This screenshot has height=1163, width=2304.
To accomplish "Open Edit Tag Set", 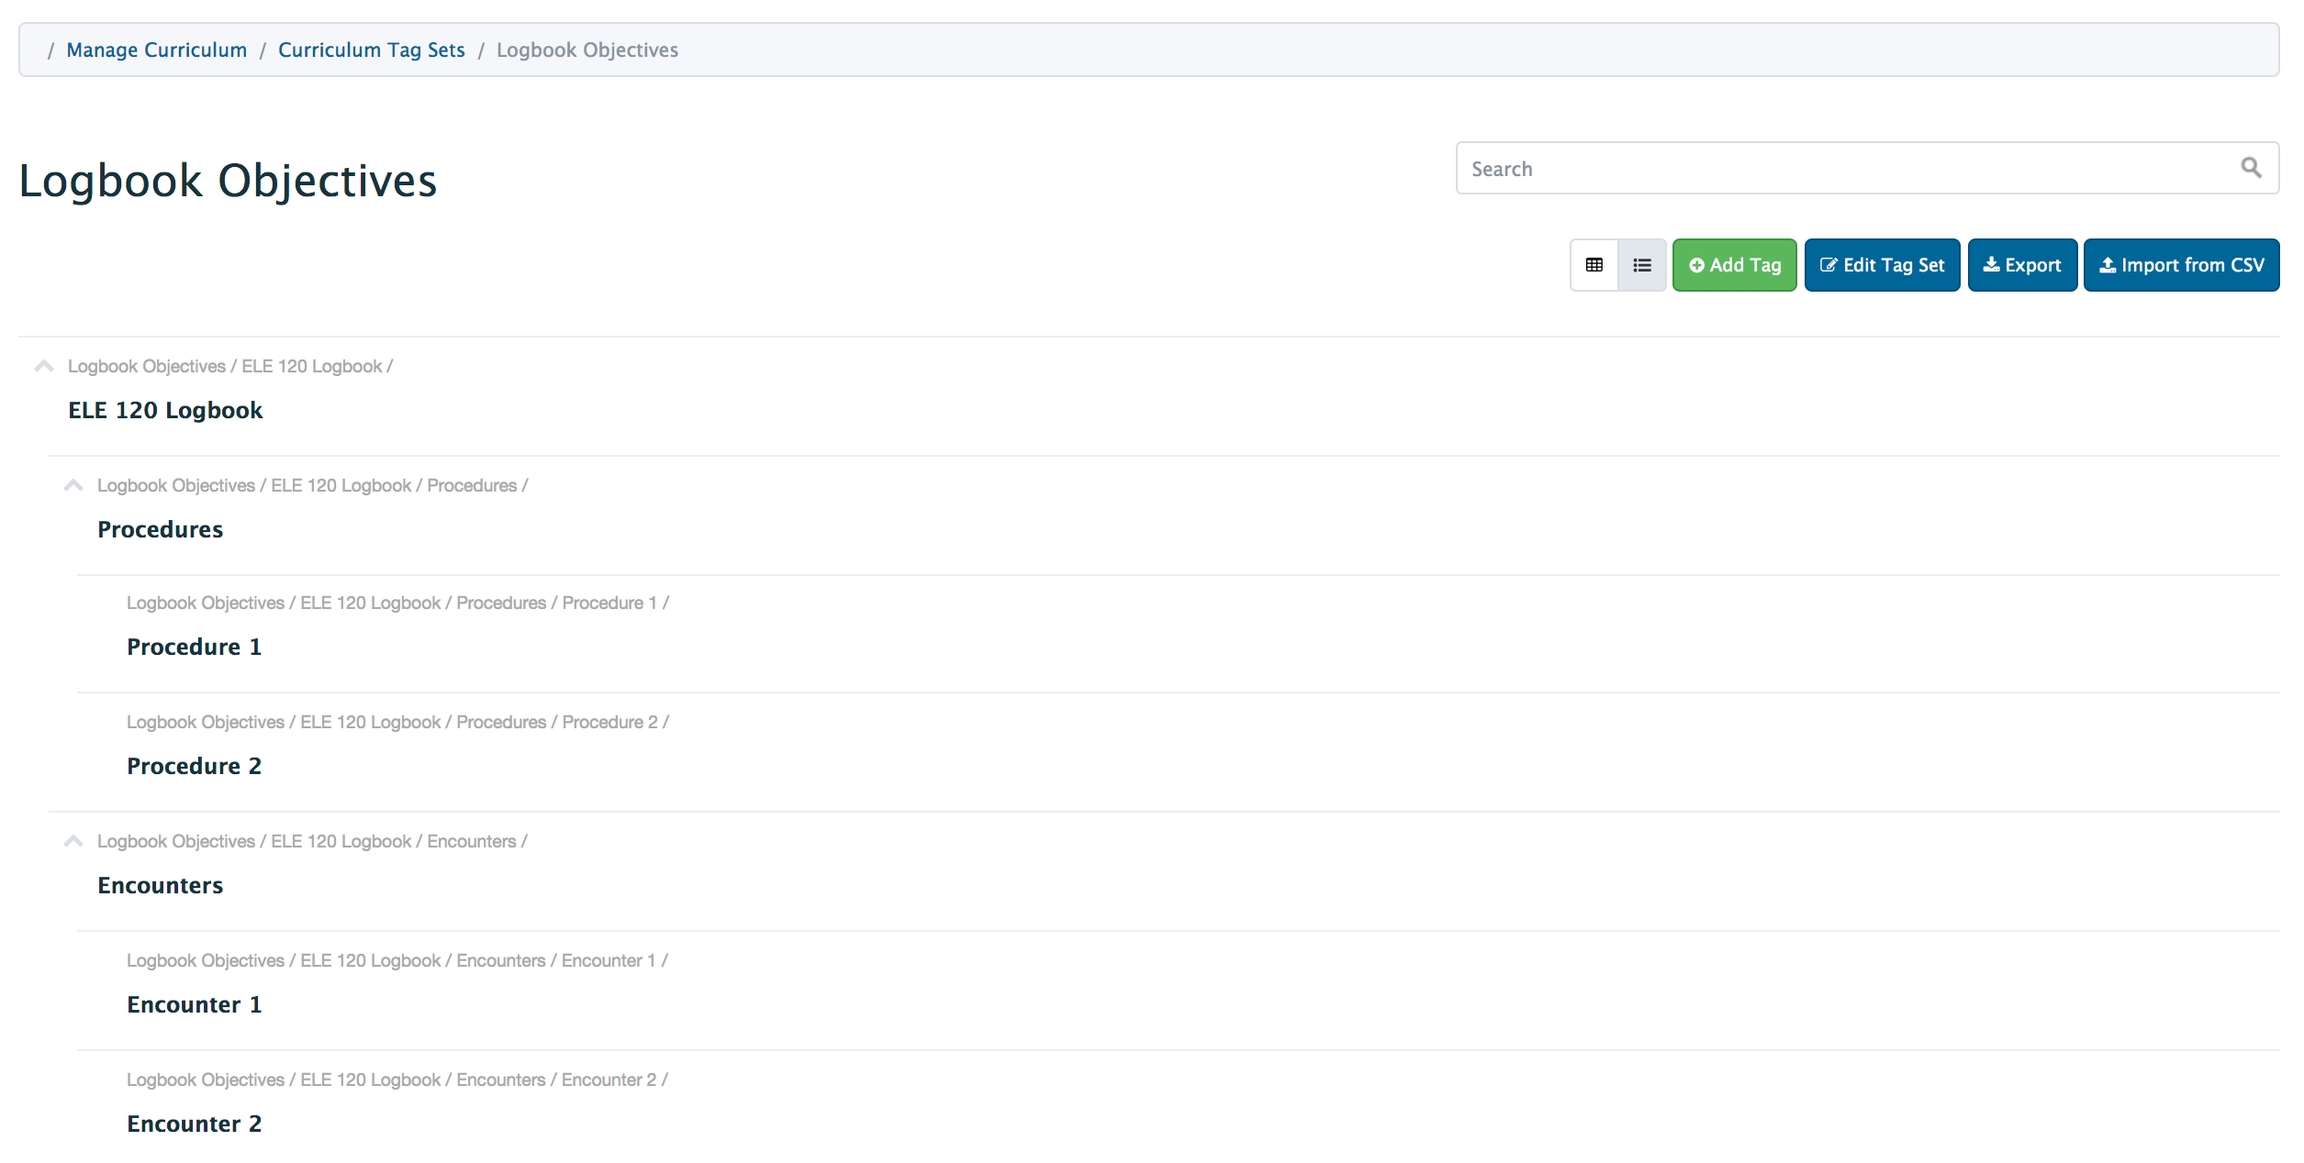I will point(1881,265).
